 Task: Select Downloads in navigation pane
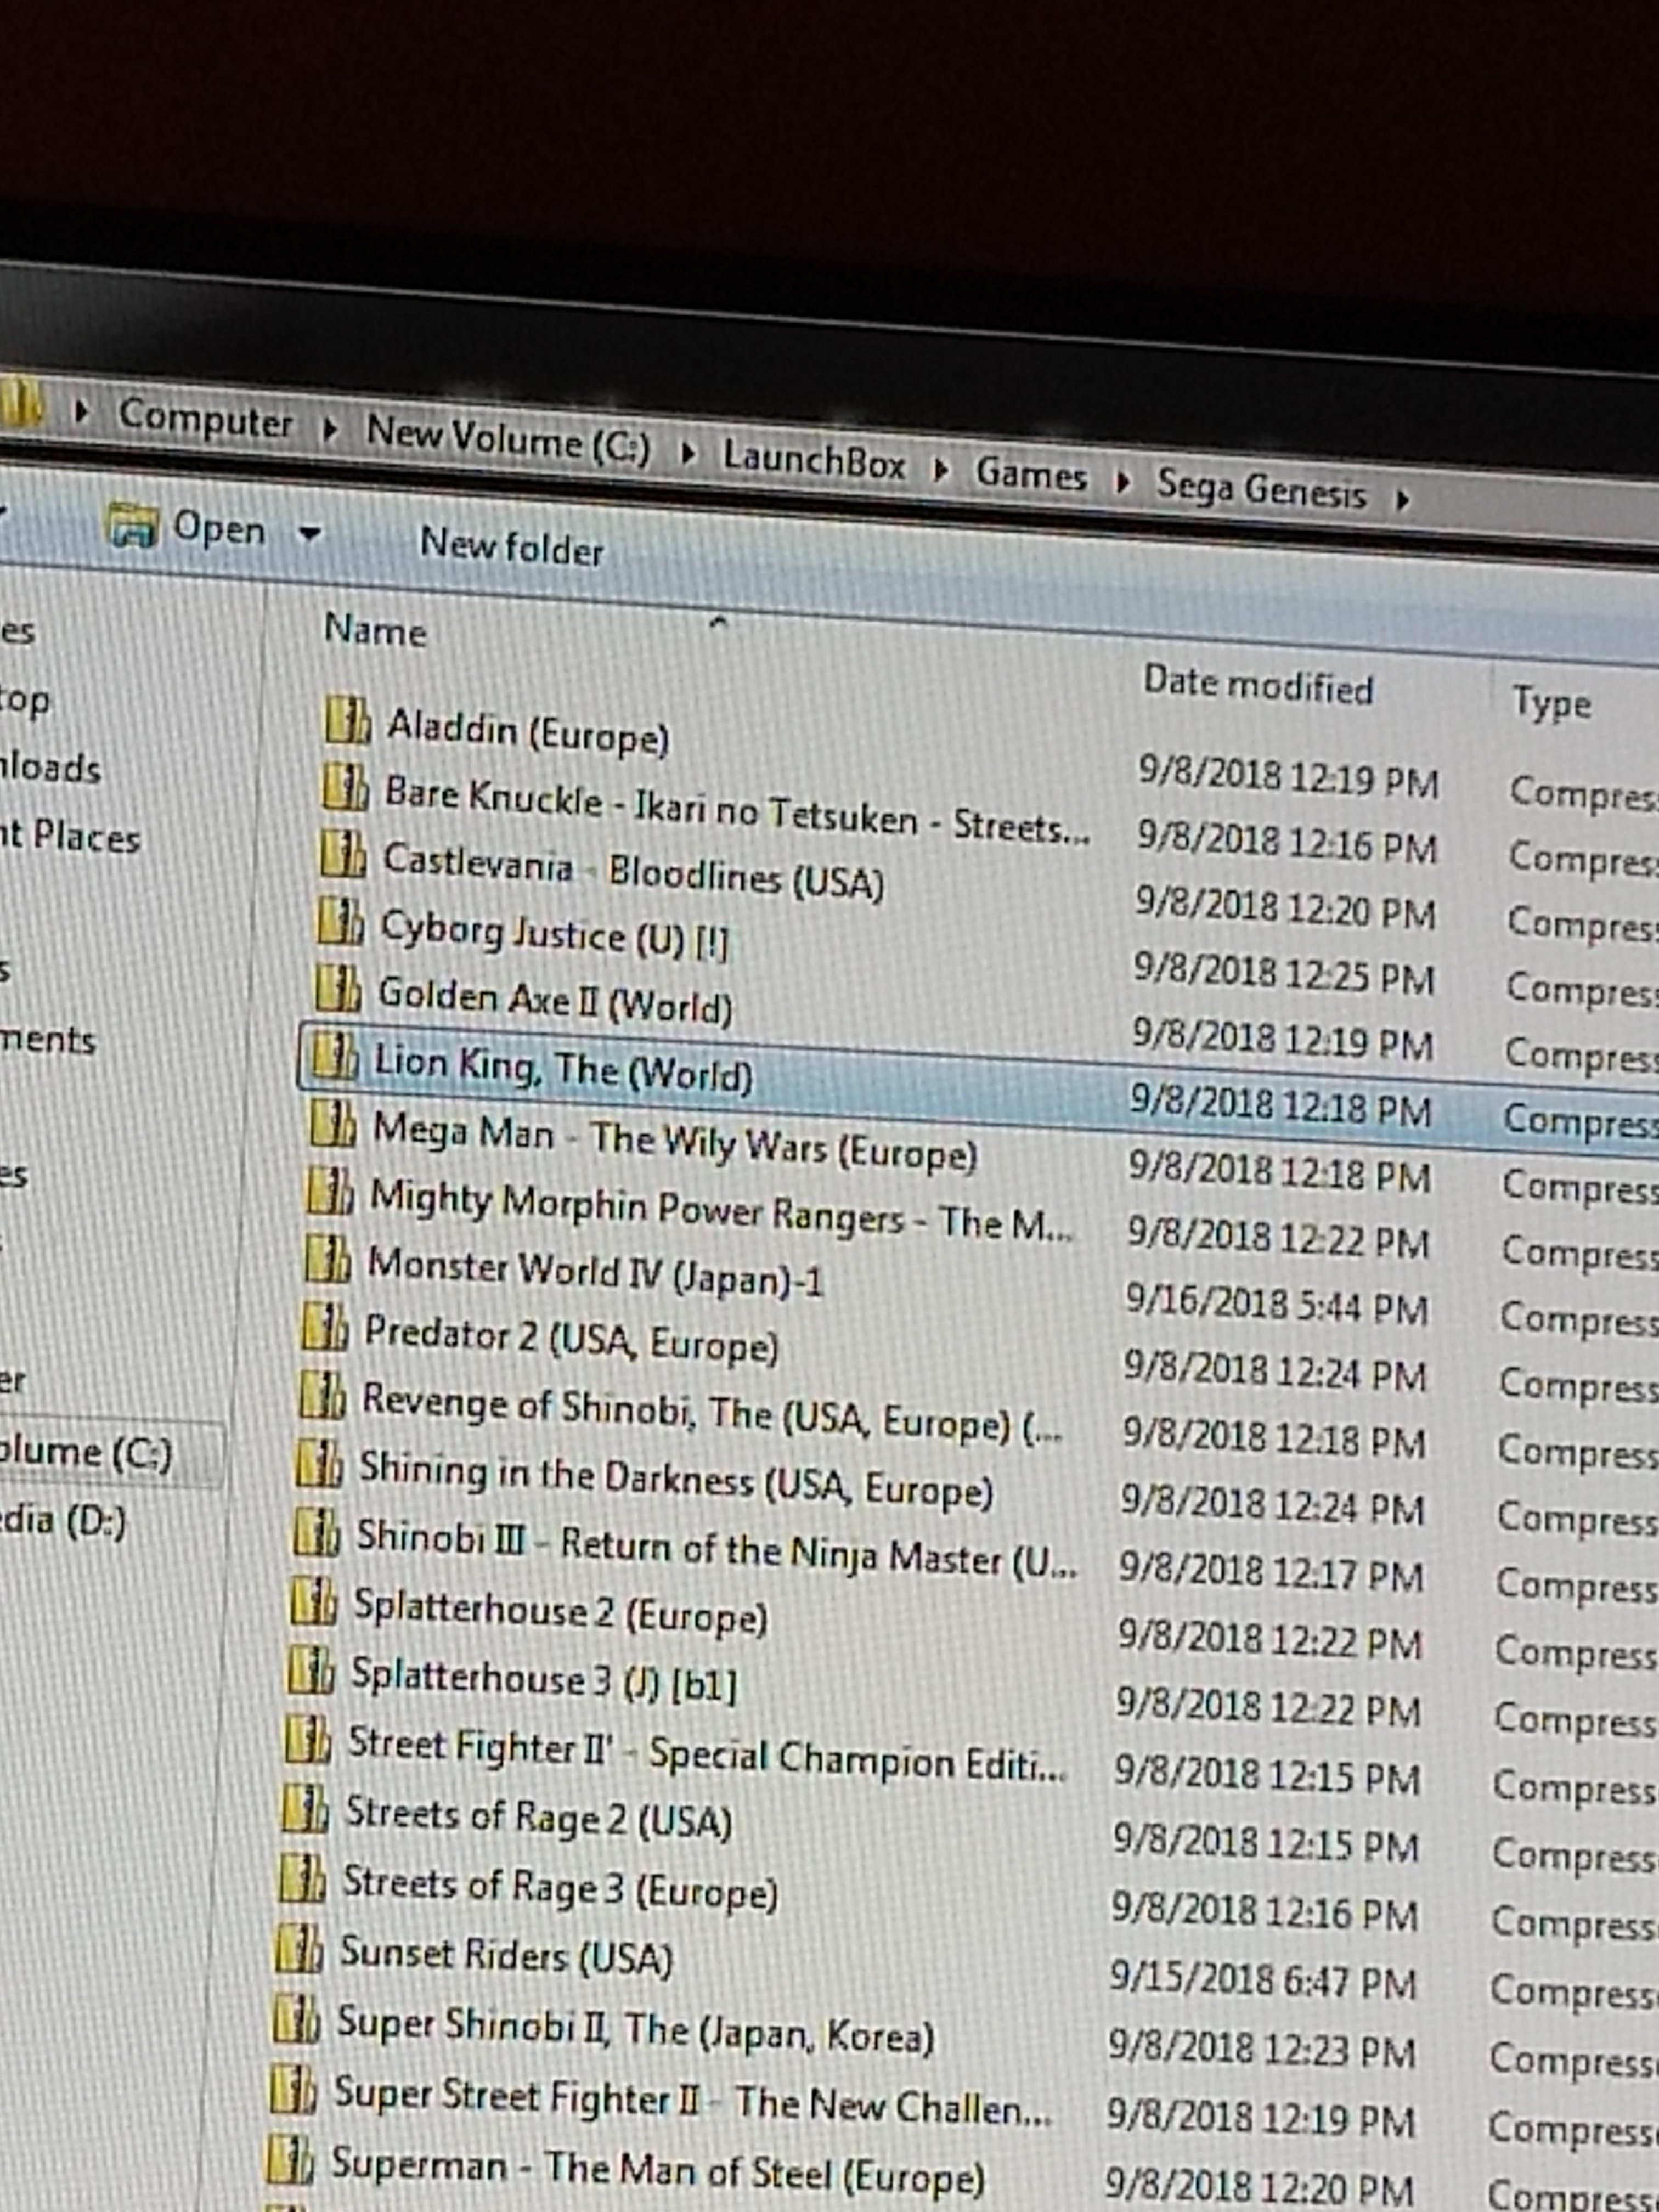point(51,768)
